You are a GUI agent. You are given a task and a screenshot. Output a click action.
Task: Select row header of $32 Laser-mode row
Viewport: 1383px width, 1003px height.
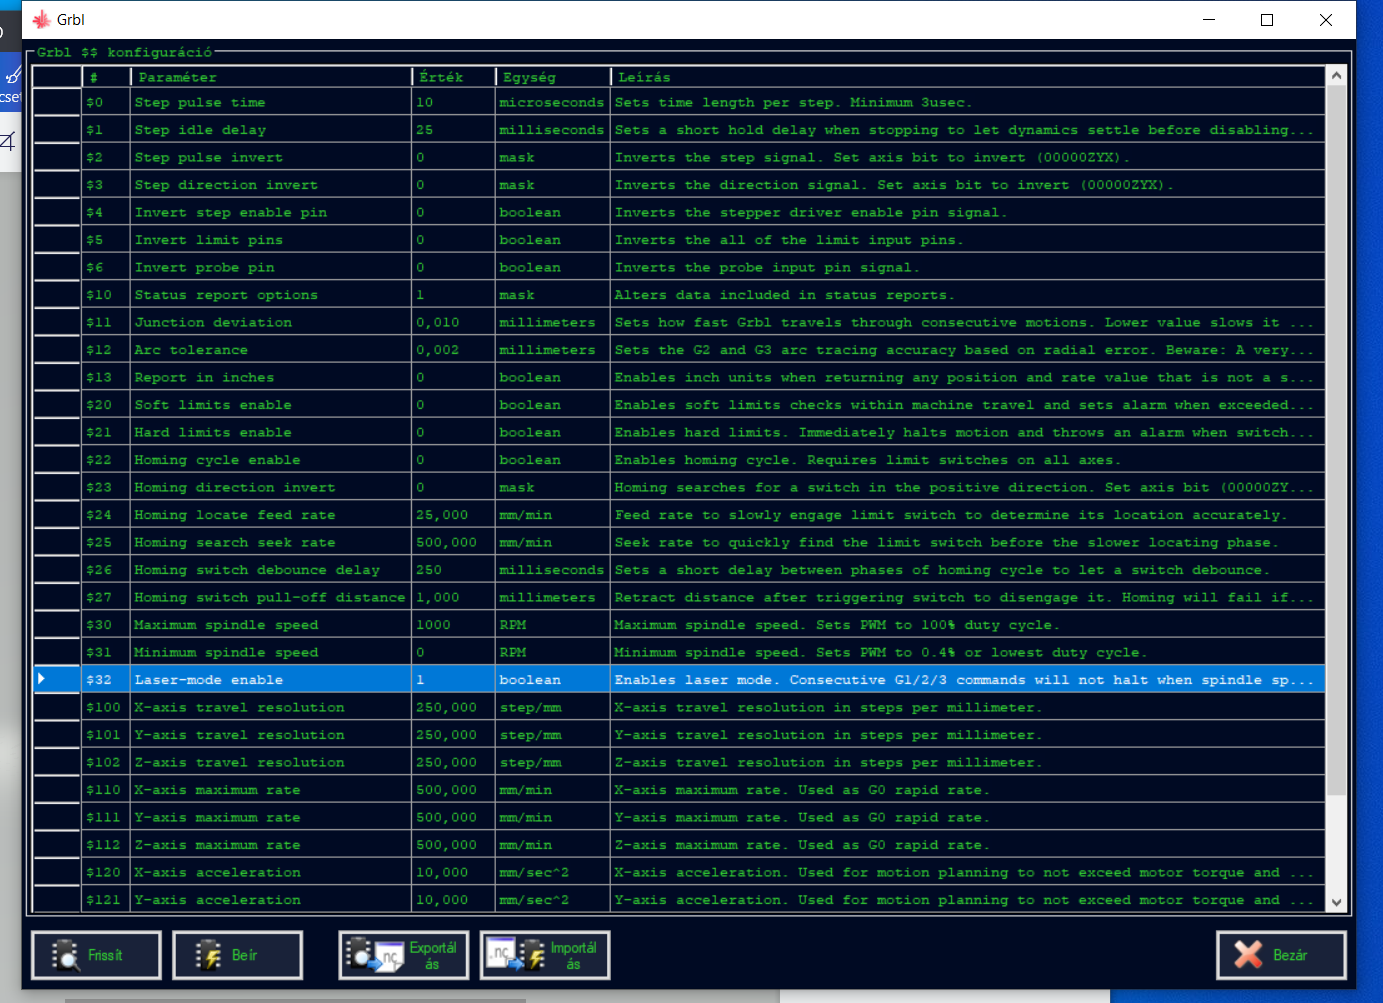pyautogui.click(x=57, y=680)
